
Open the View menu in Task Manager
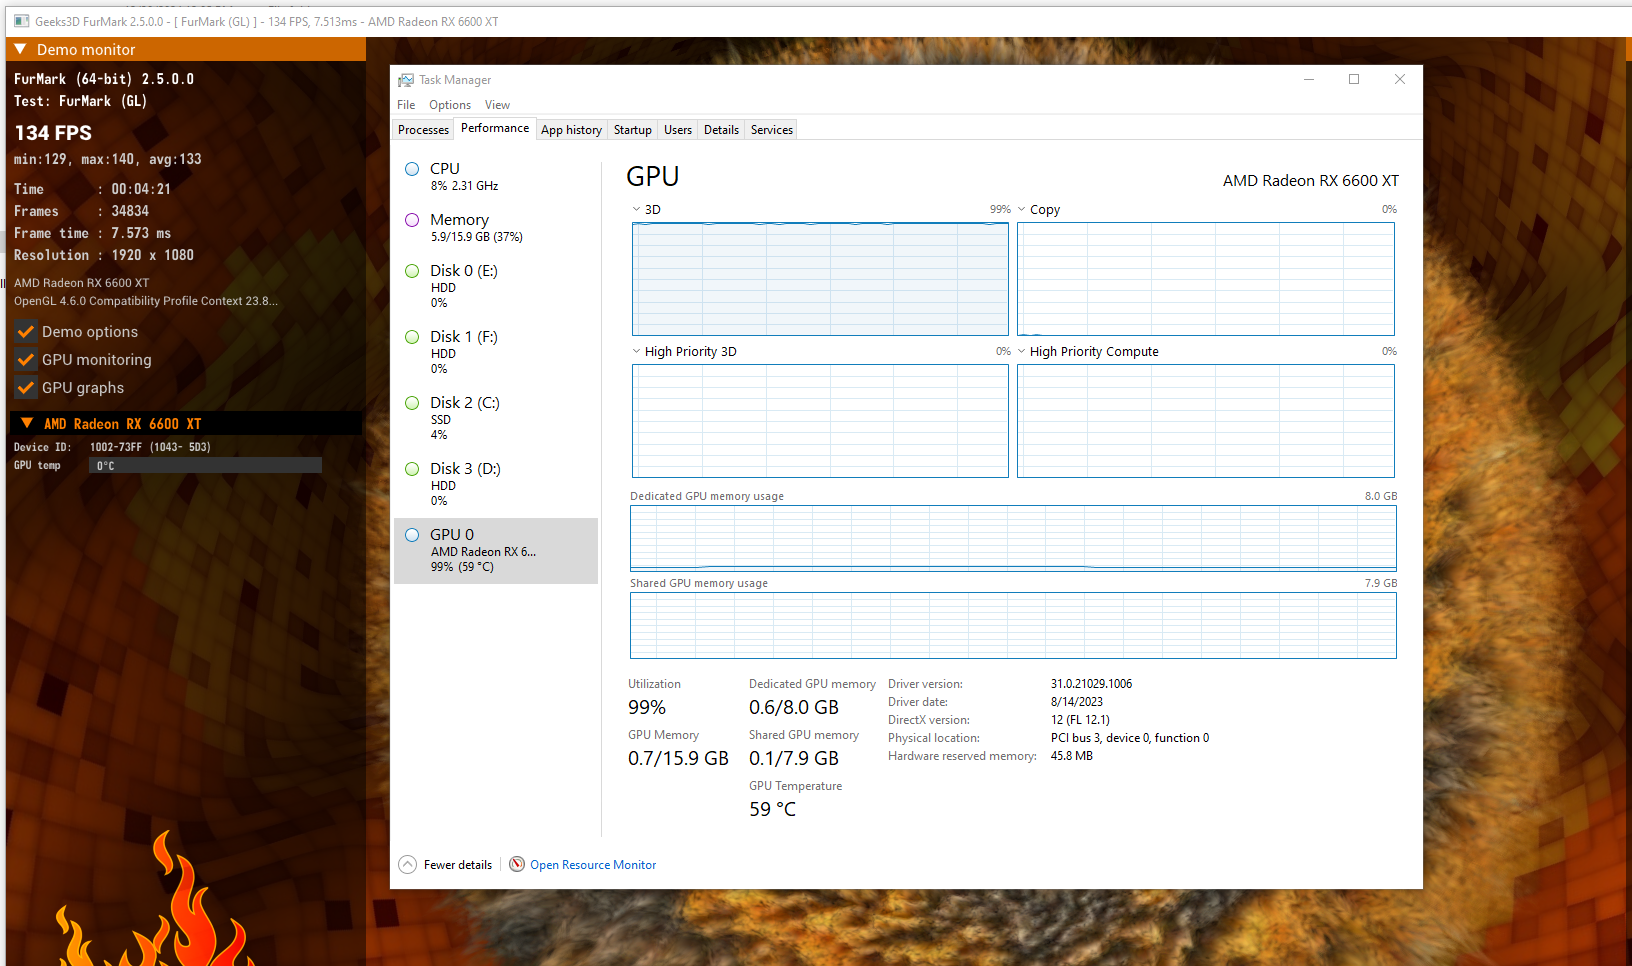click(x=497, y=105)
